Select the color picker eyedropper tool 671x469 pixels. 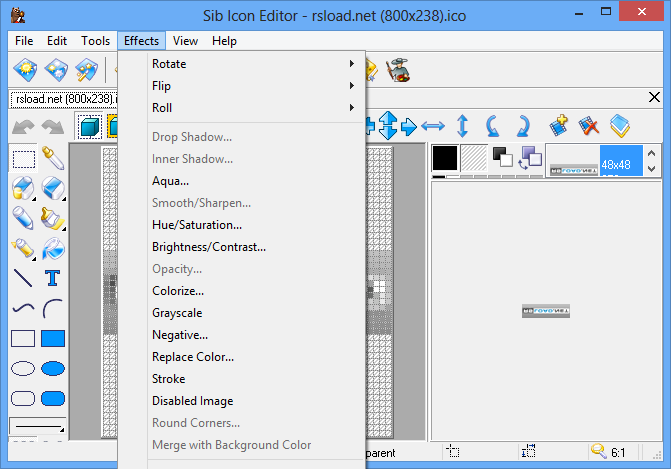pos(53,158)
